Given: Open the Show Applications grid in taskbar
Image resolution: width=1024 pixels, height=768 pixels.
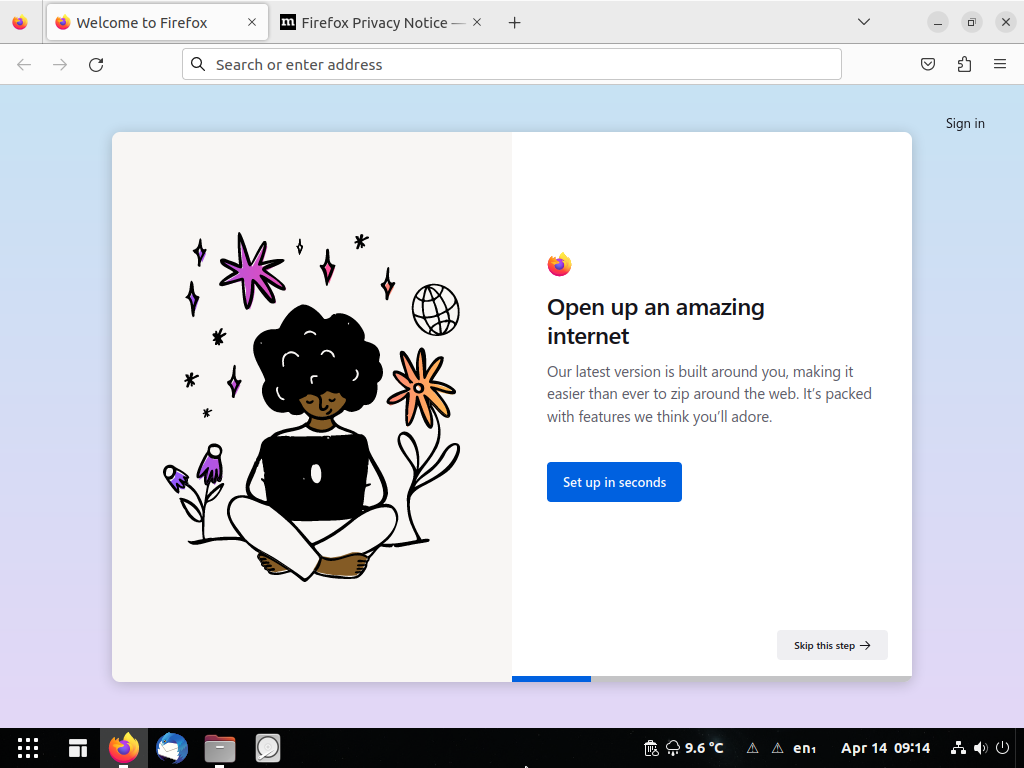Looking at the screenshot, I should (x=28, y=748).
